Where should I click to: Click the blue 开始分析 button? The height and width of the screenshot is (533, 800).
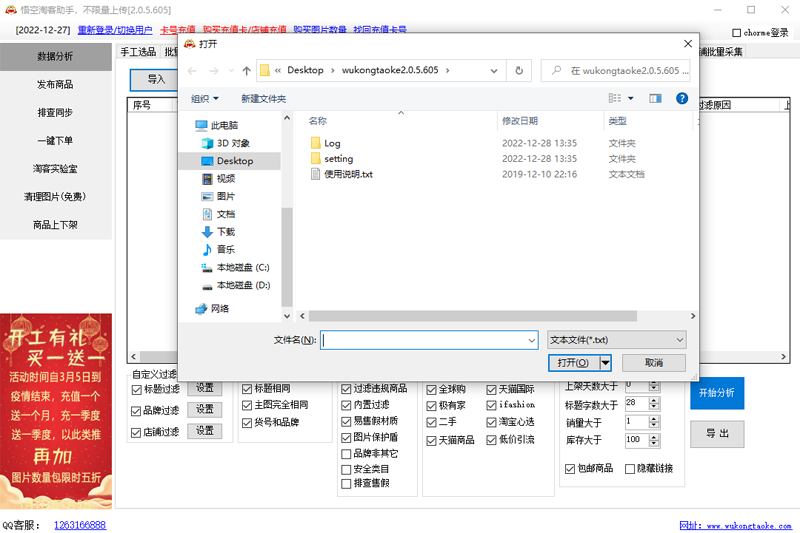tap(717, 392)
